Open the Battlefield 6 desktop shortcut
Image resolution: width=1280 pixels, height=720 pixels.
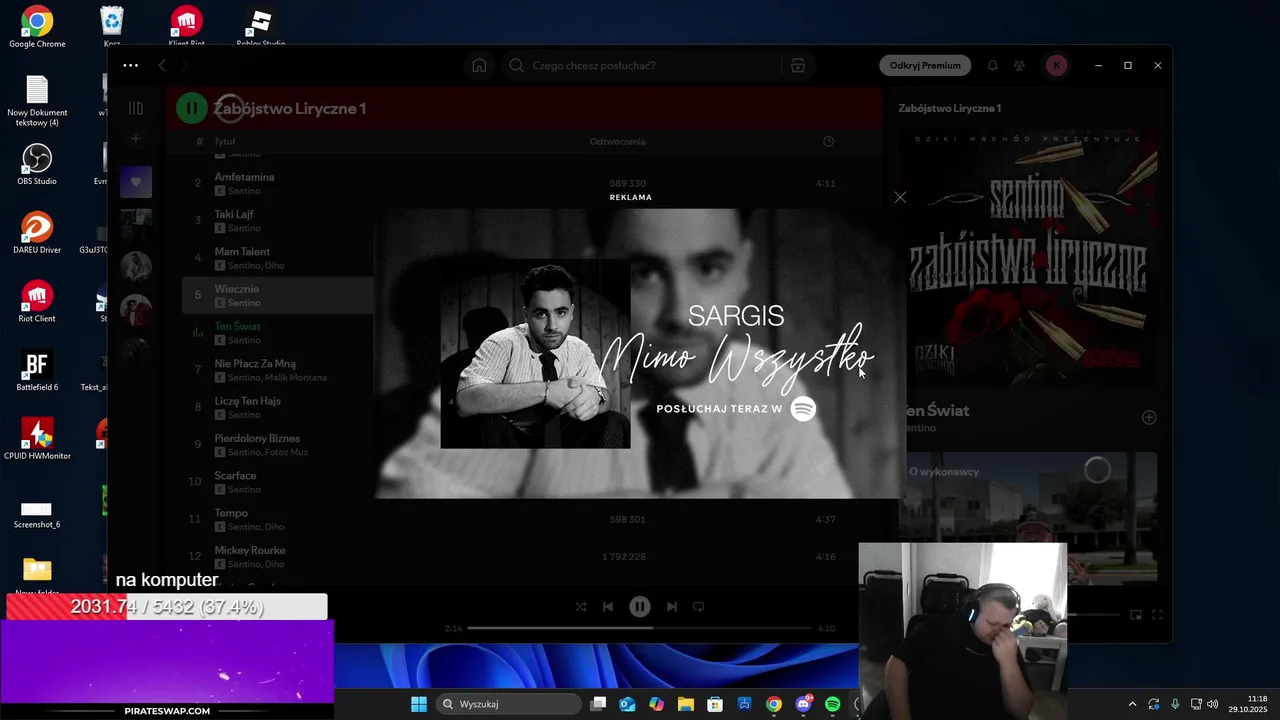[x=37, y=371]
